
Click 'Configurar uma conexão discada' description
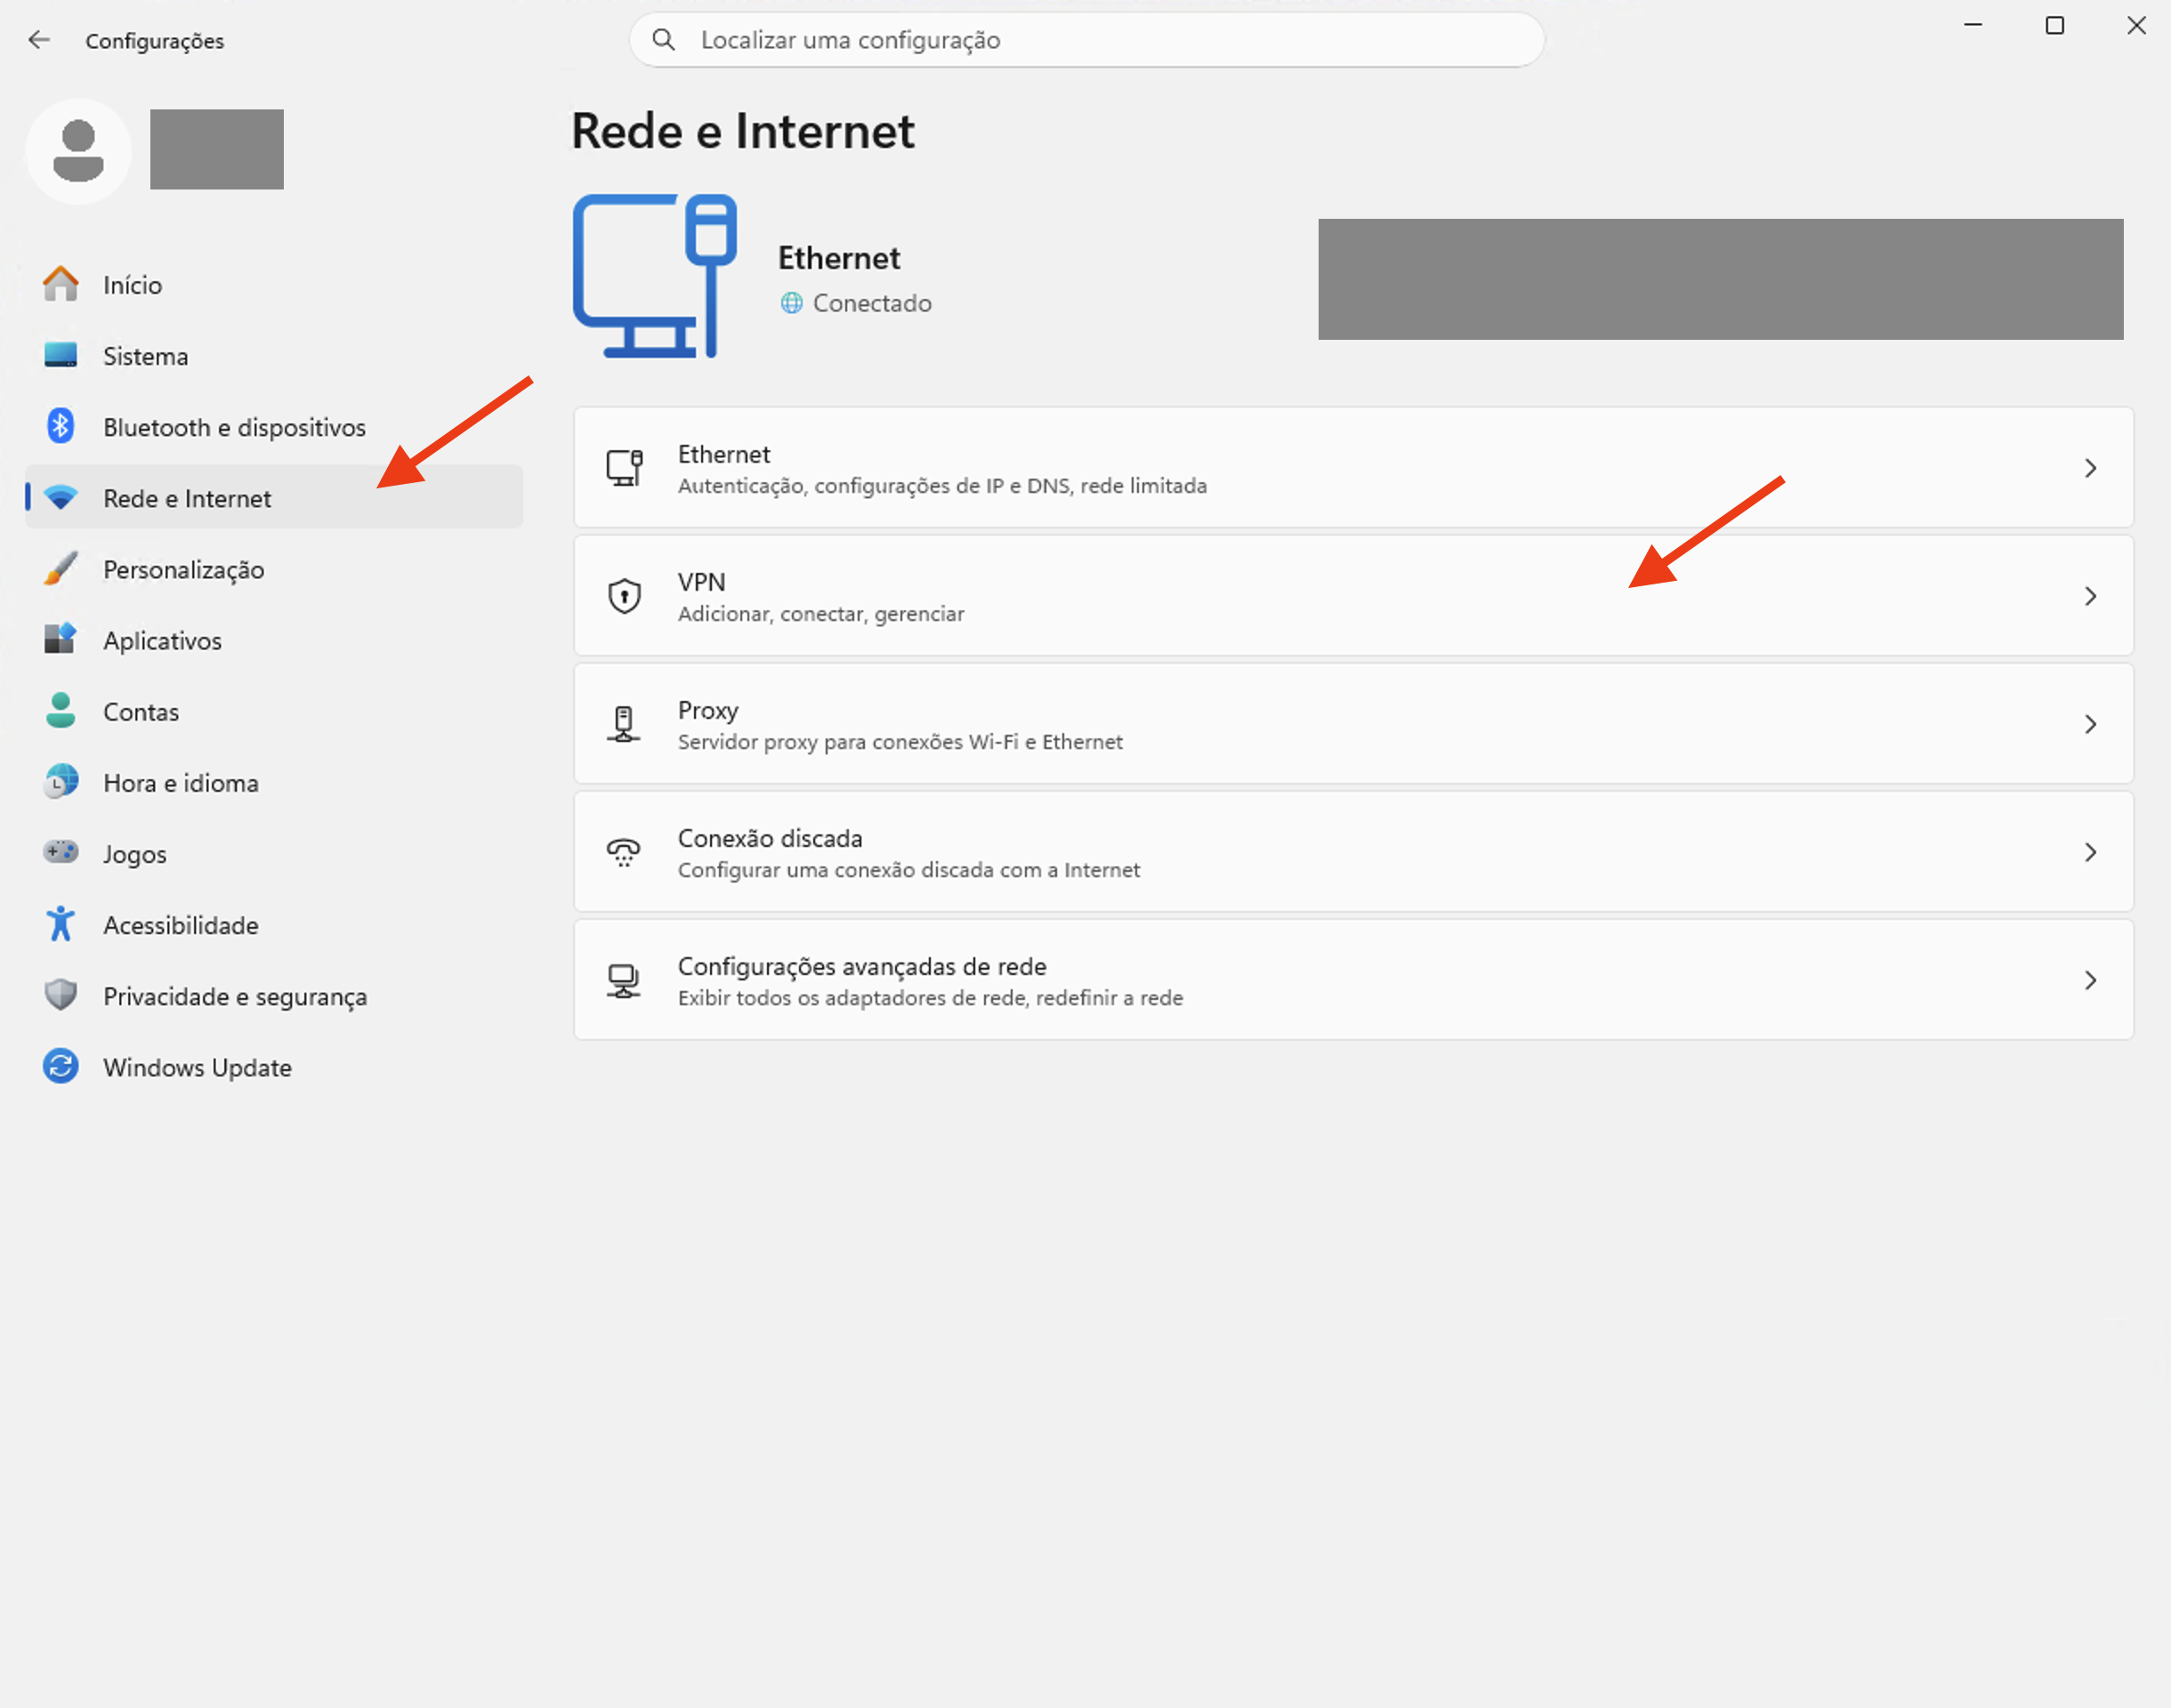[x=909, y=870]
